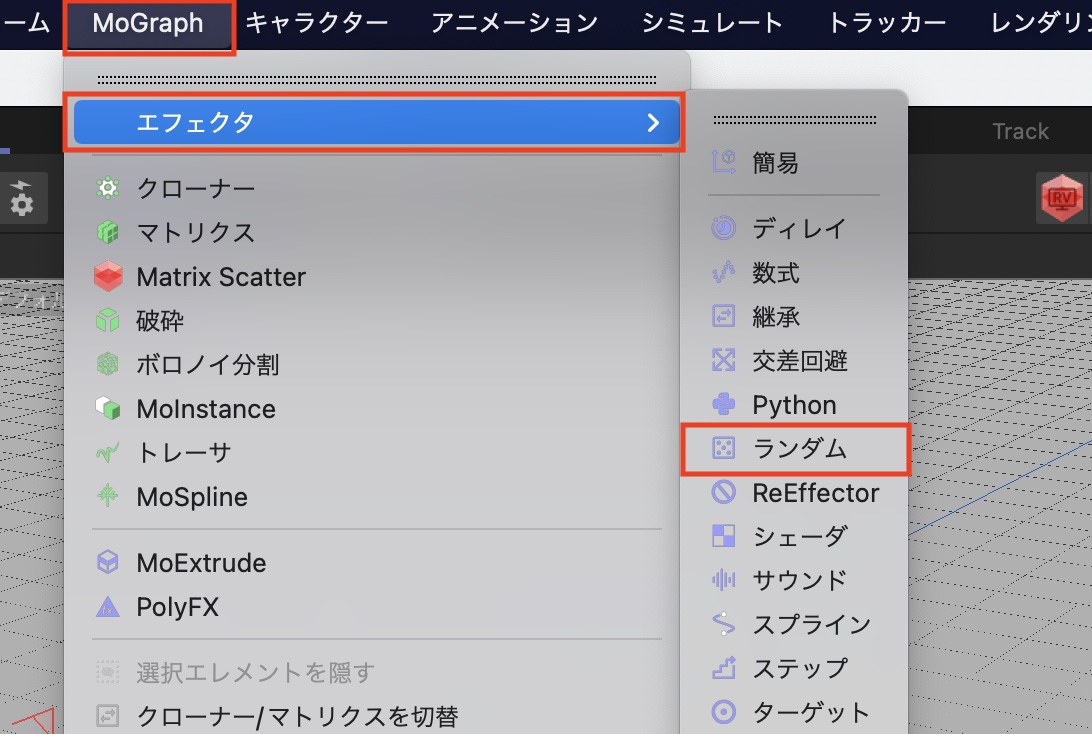Open the Animation (アニメーション) menu
Screen dimensions: 1092x734
514,23
